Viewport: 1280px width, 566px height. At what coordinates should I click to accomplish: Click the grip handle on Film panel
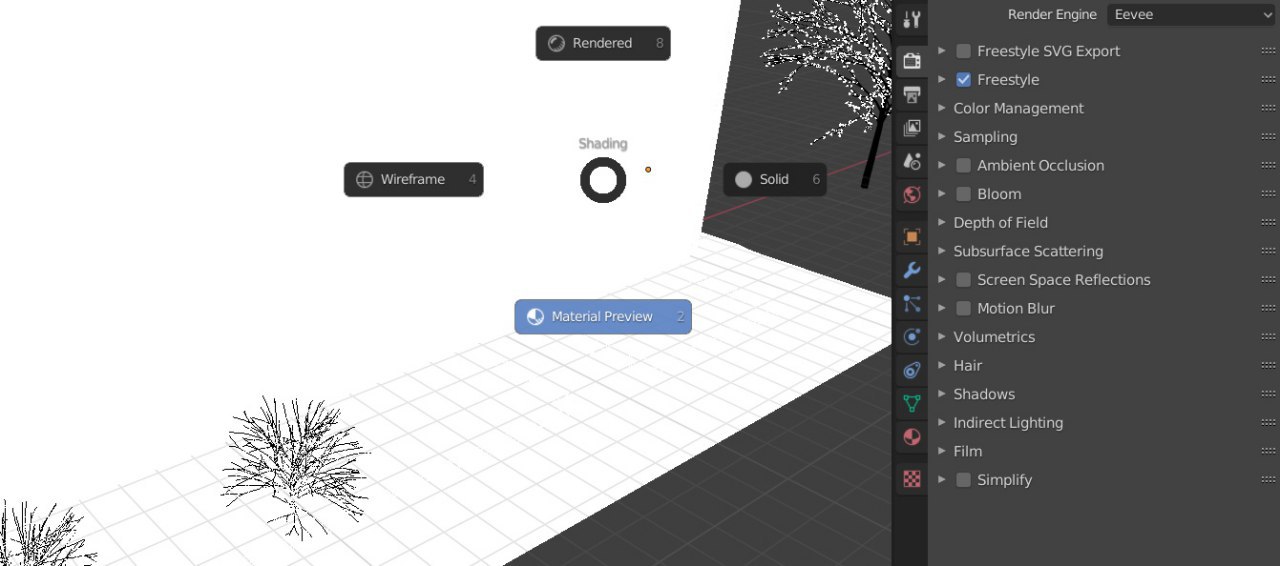[1268, 451]
